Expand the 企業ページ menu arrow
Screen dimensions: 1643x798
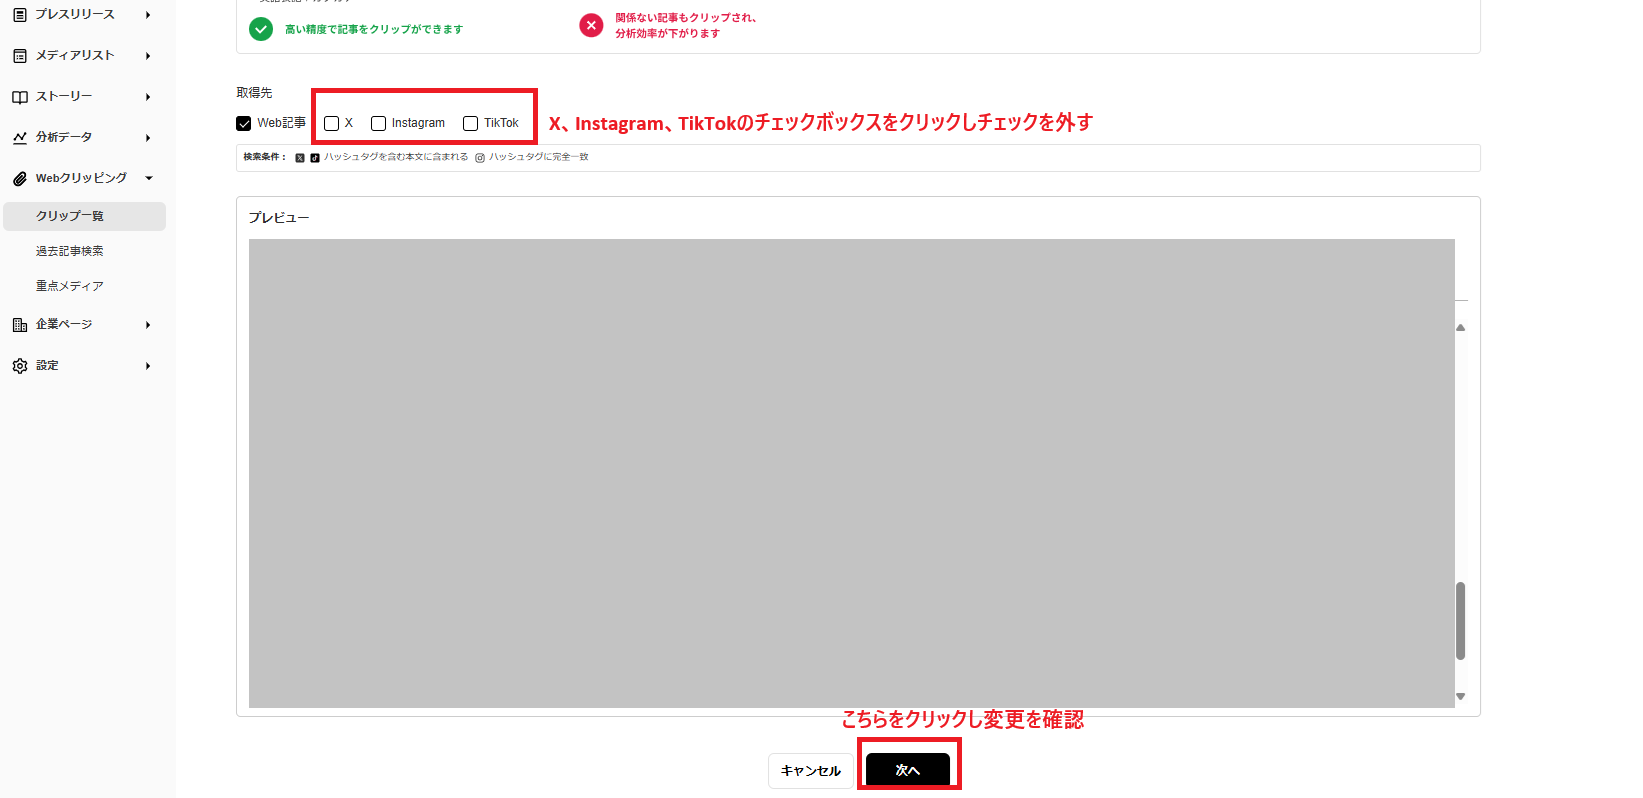click(148, 325)
